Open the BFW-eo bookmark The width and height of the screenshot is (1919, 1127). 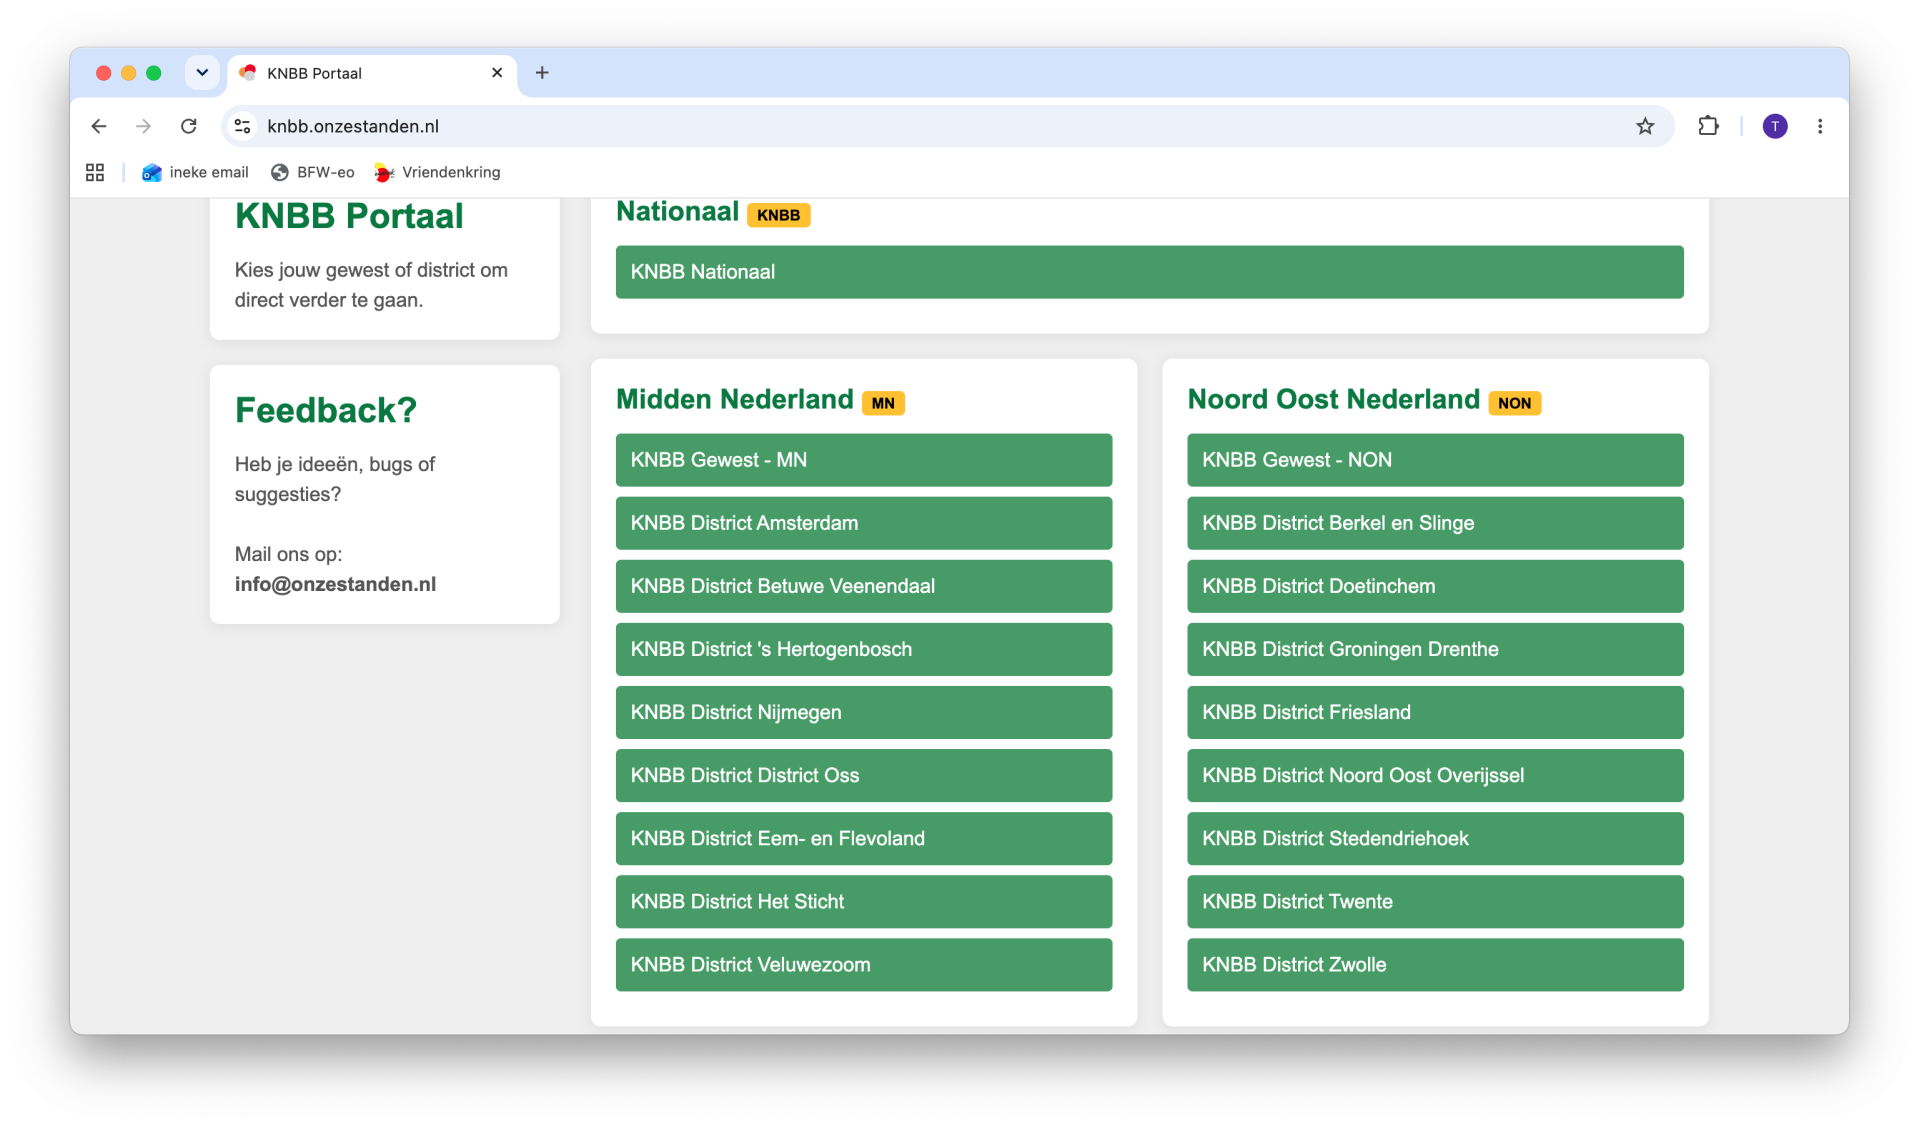313,172
